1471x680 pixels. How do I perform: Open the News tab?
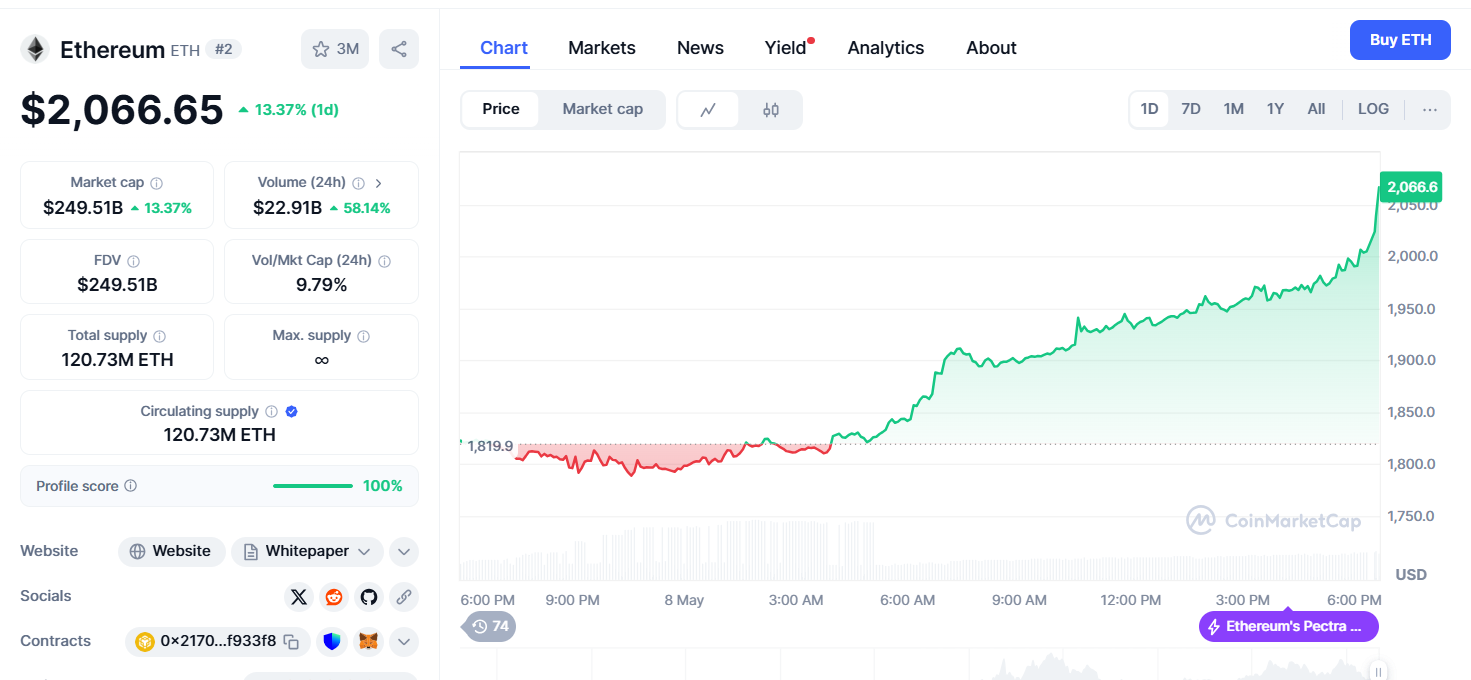click(x=700, y=48)
